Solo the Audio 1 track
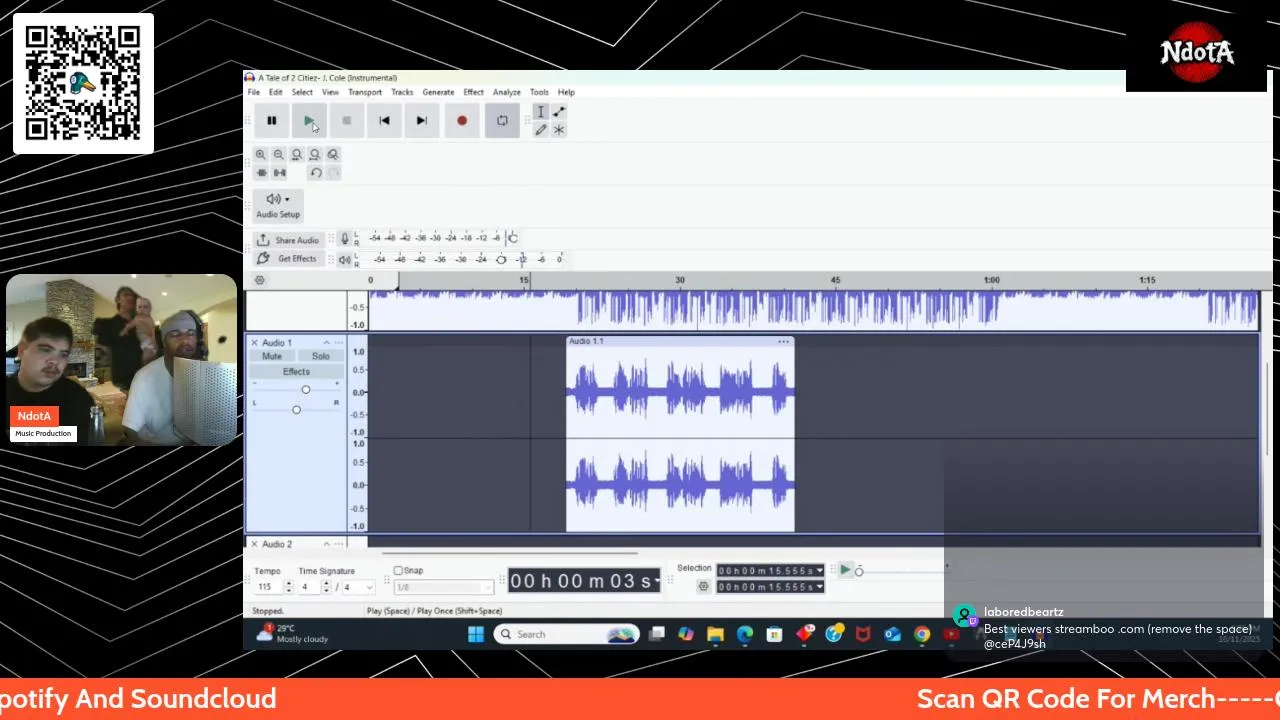 tap(321, 356)
